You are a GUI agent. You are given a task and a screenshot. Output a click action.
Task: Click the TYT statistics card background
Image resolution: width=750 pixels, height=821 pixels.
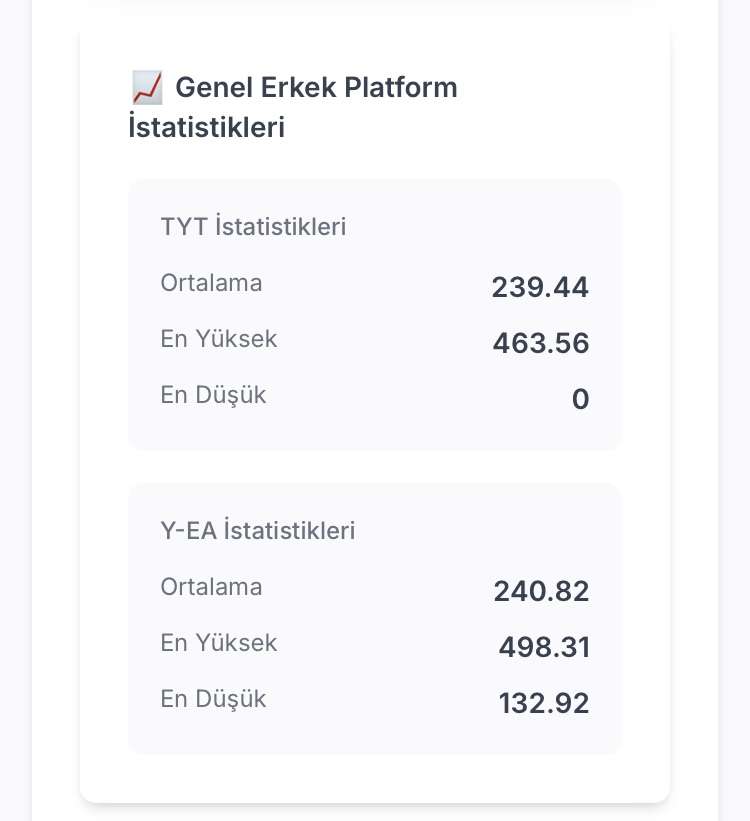(374, 314)
